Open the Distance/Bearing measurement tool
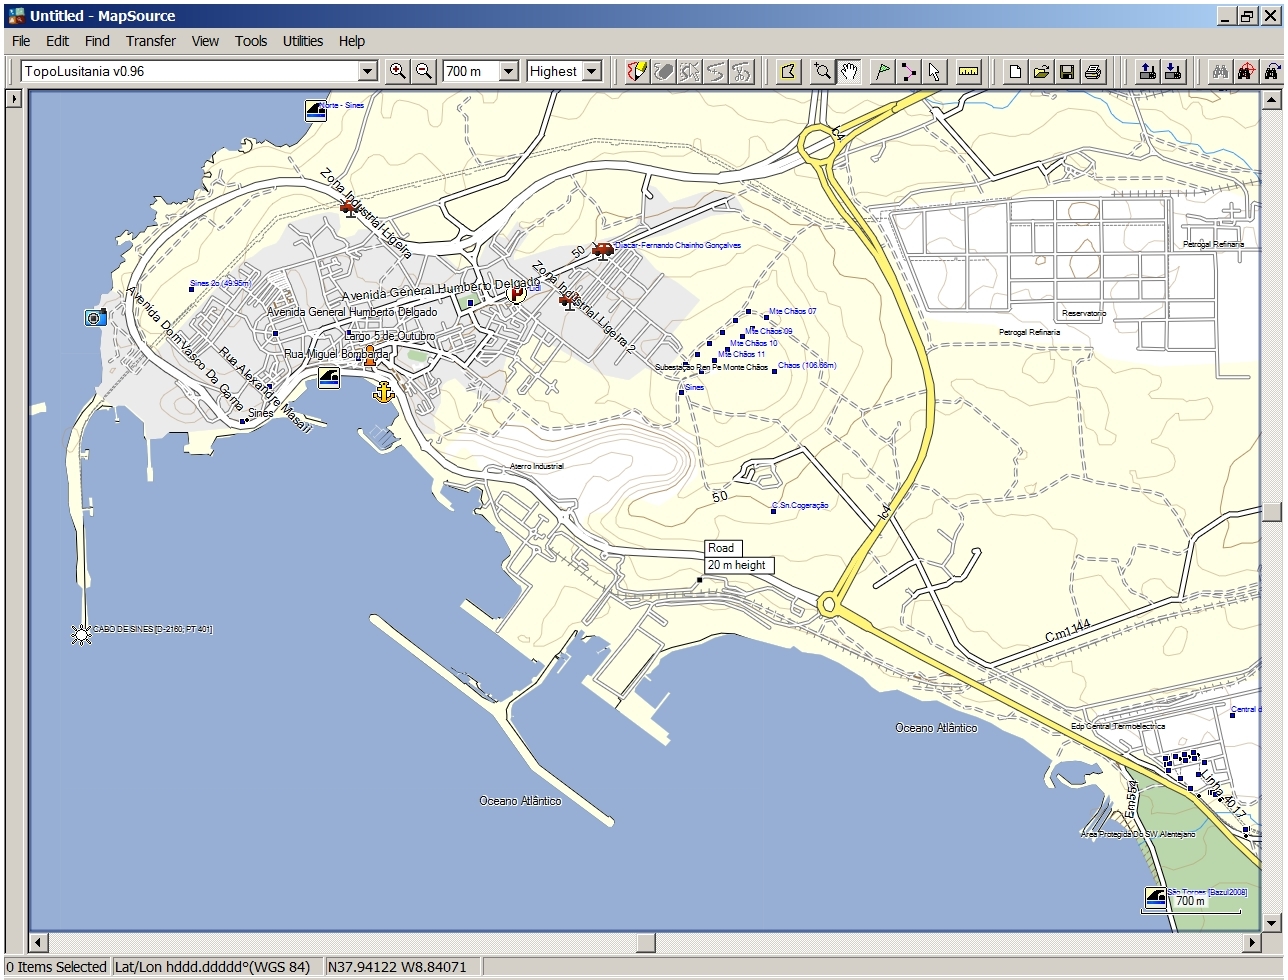Viewport: 1288px width, 980px height. [x=966, y=71]
